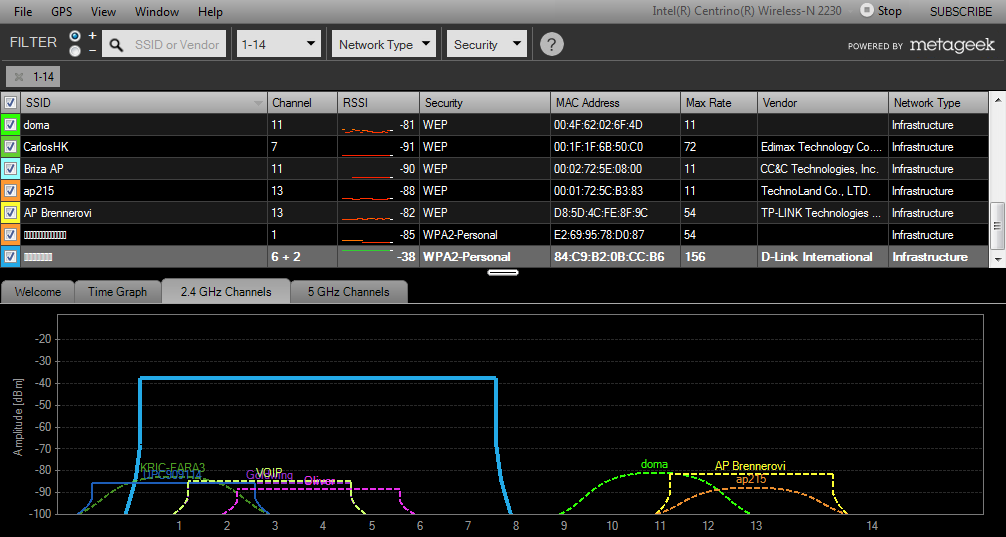
Task: Uncheck the CarlosHK network checkbox
Action: click(x=10, y=147)
